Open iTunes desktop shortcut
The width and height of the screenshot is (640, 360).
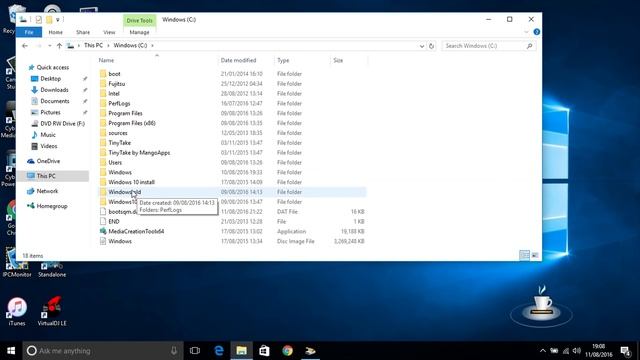[x=17, y=312]
